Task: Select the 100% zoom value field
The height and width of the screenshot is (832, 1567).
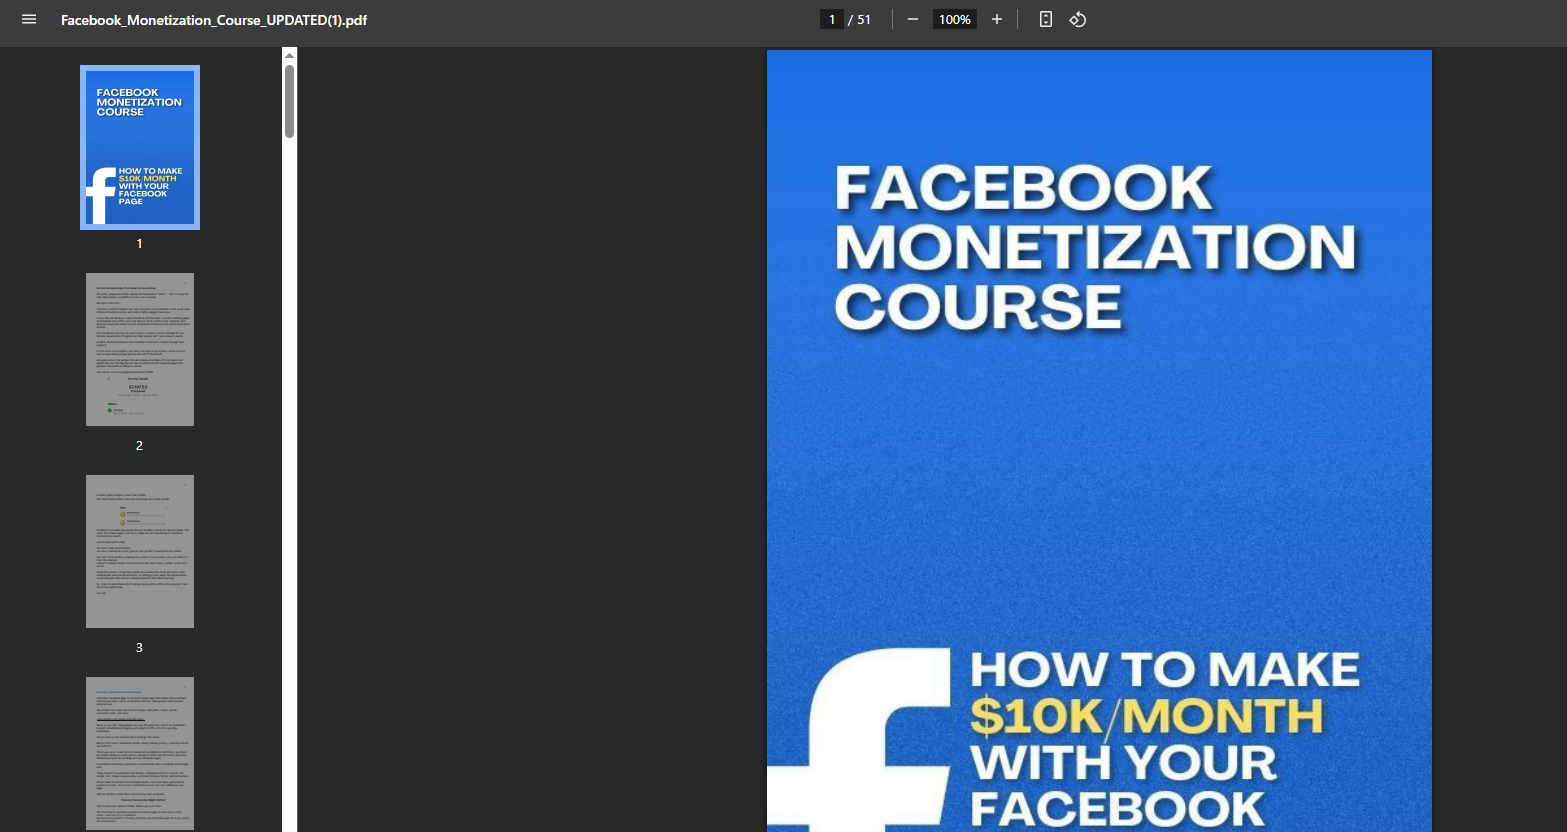Action: pos(954,19)
